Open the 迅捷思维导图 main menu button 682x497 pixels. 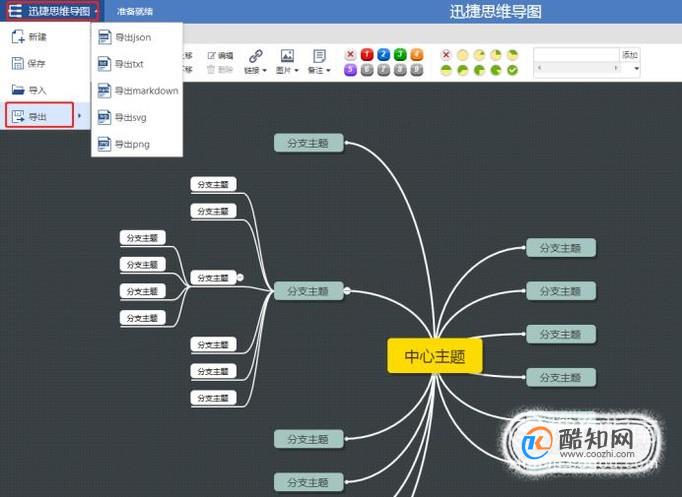pos(53,11)
